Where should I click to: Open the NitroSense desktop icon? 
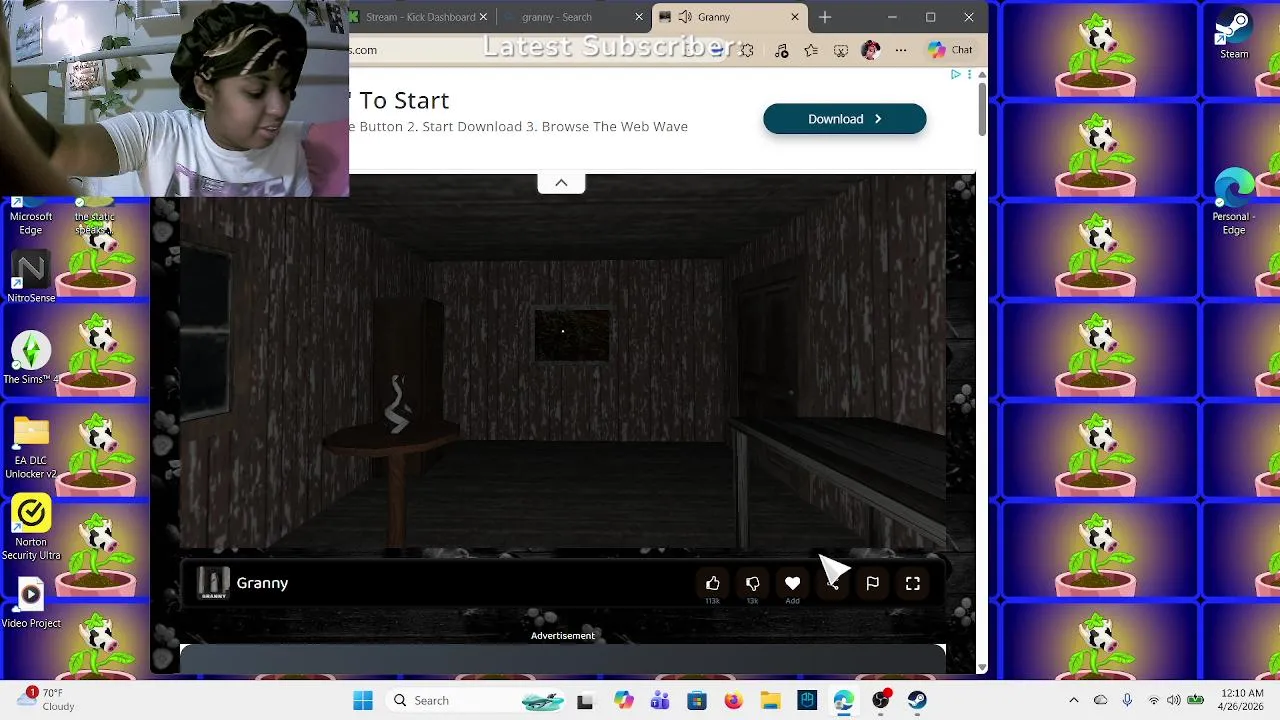point(31,277)
